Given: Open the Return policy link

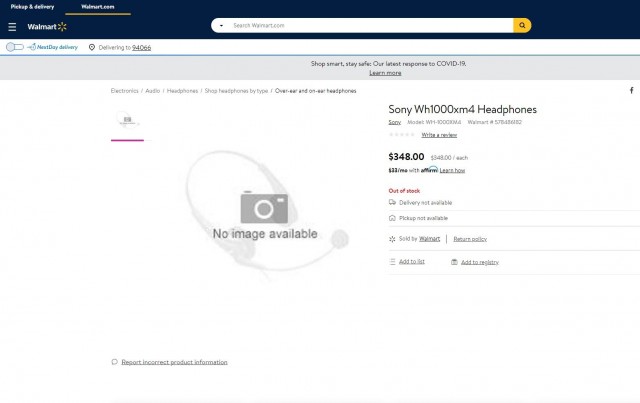Looking at the screenshot, I should click(x=470, y=239).
